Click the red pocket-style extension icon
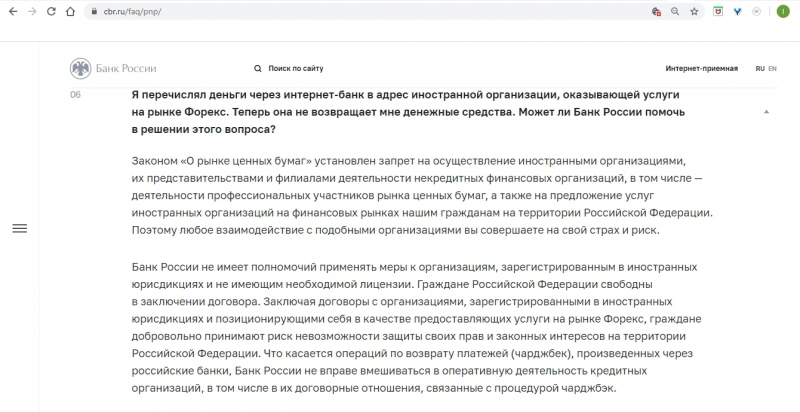The height and width of the screenshot is (412, 800). click(718, 11)
